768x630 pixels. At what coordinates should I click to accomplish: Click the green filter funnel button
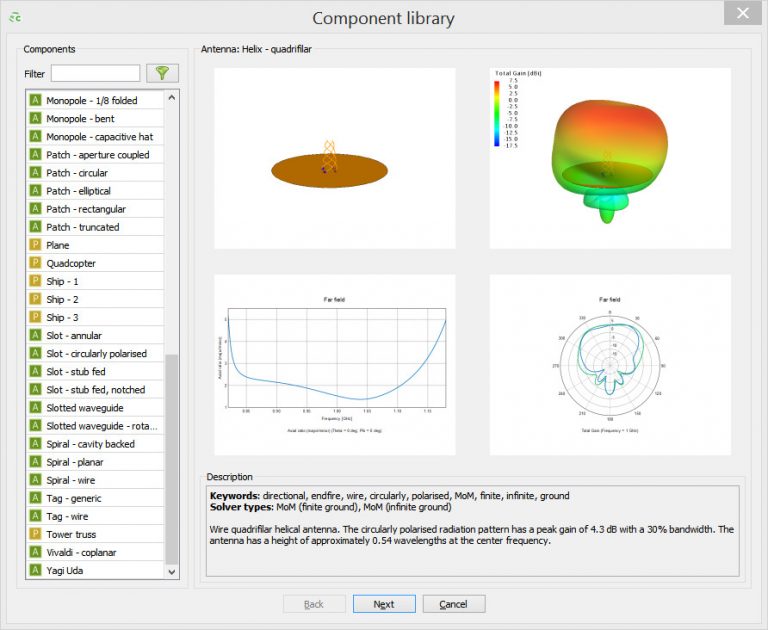162,73
